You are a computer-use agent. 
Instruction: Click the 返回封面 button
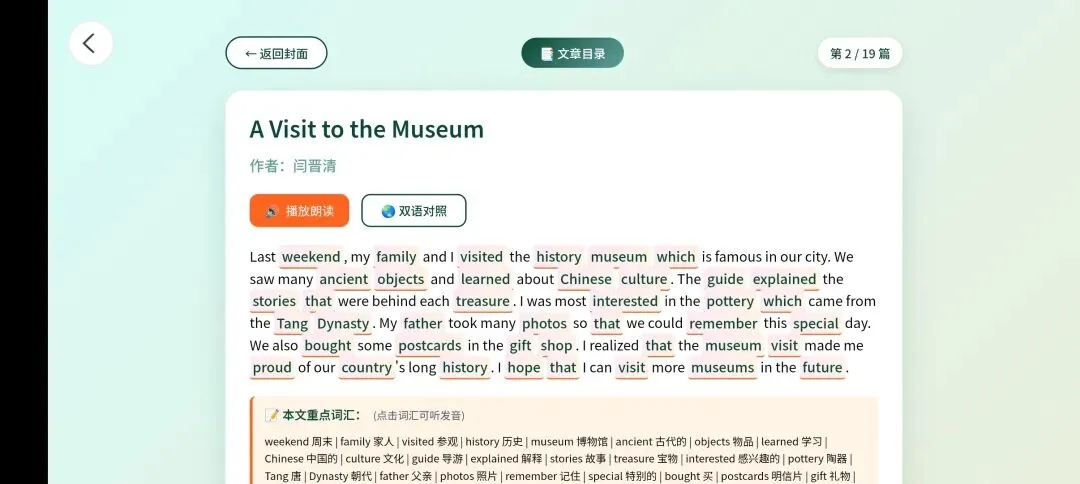click(x=276, y=53)
